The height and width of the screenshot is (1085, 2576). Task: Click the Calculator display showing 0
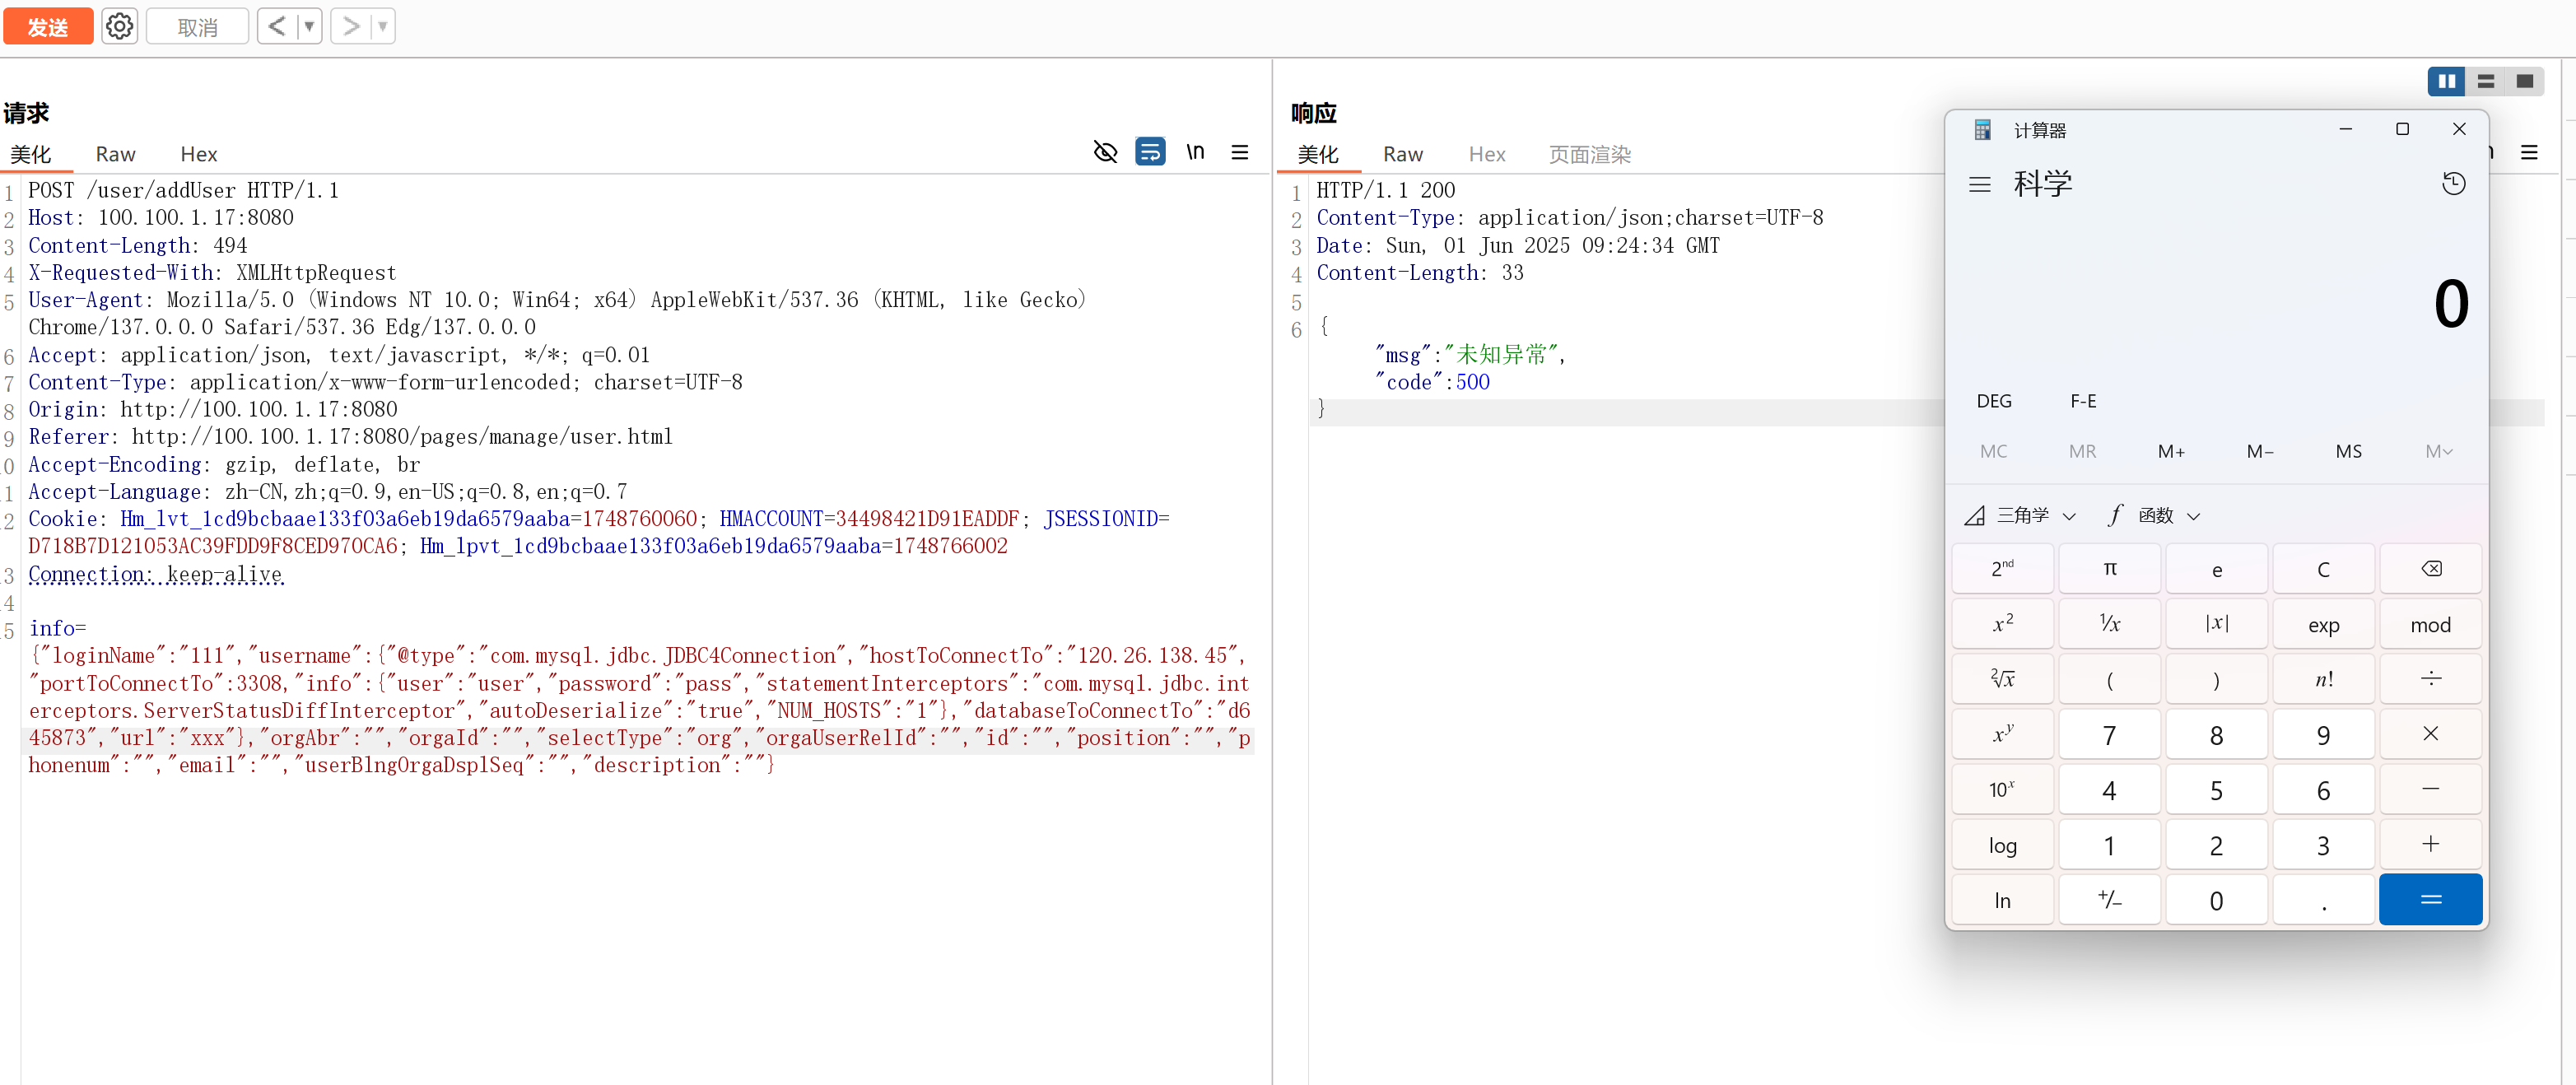click(2450, 304)
